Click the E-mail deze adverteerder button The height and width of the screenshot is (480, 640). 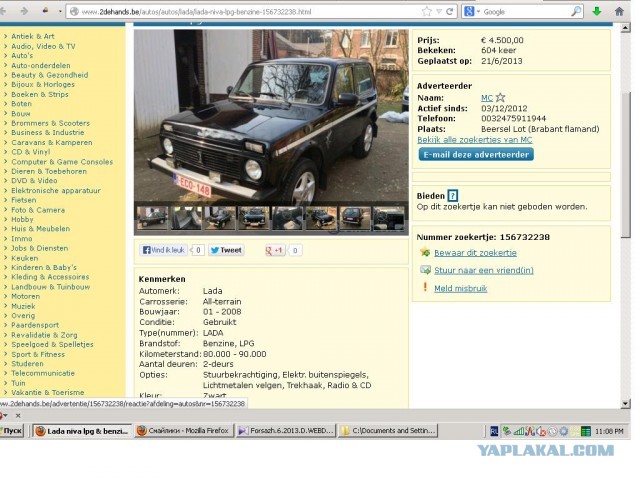[476, 155]
